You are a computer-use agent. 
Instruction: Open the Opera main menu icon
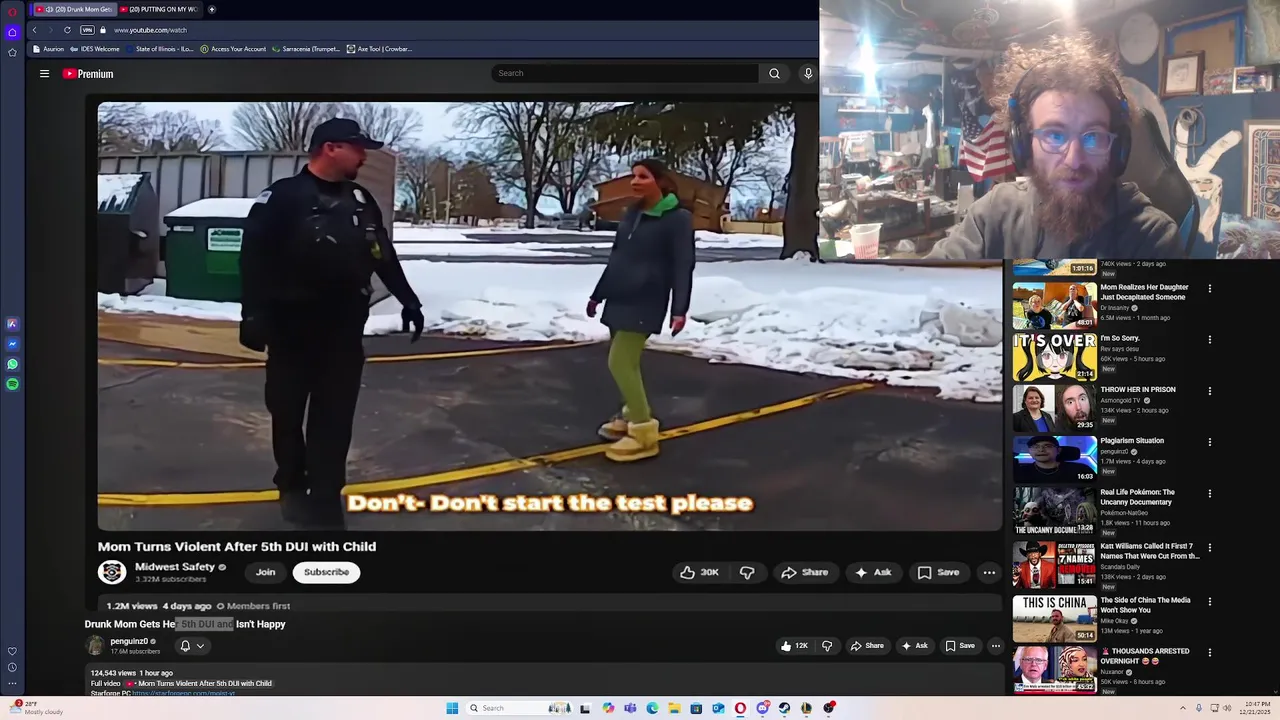tap(12, 12)
